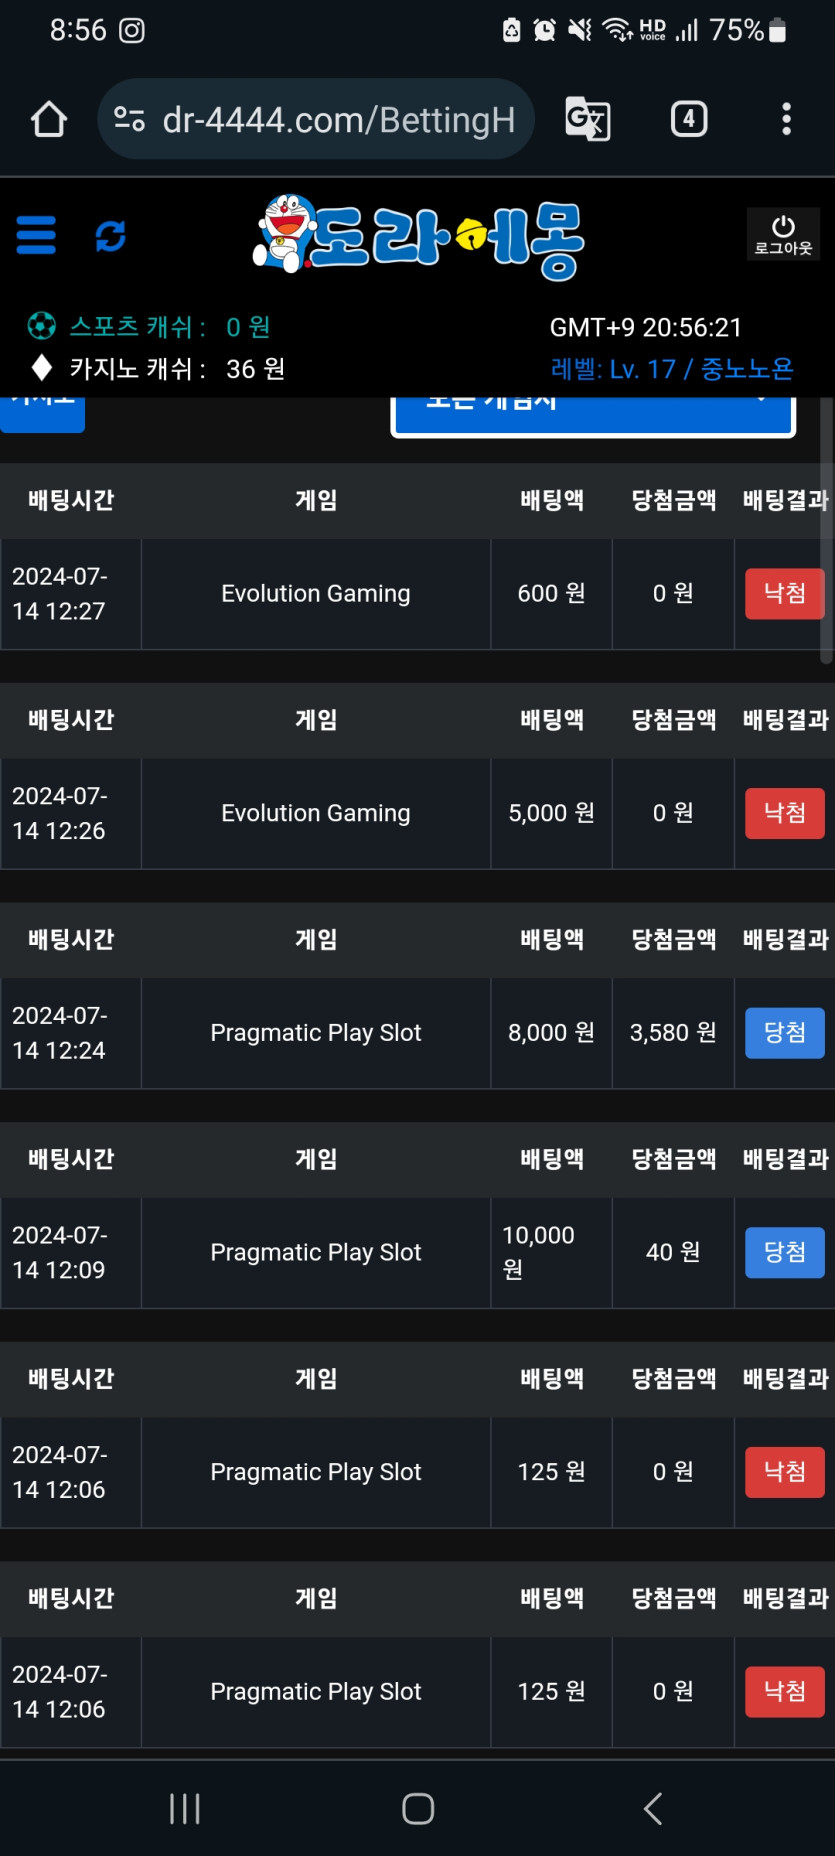Tap the dr-4444.com address bar
The image size is (835, 1856).
click(338, 119)
